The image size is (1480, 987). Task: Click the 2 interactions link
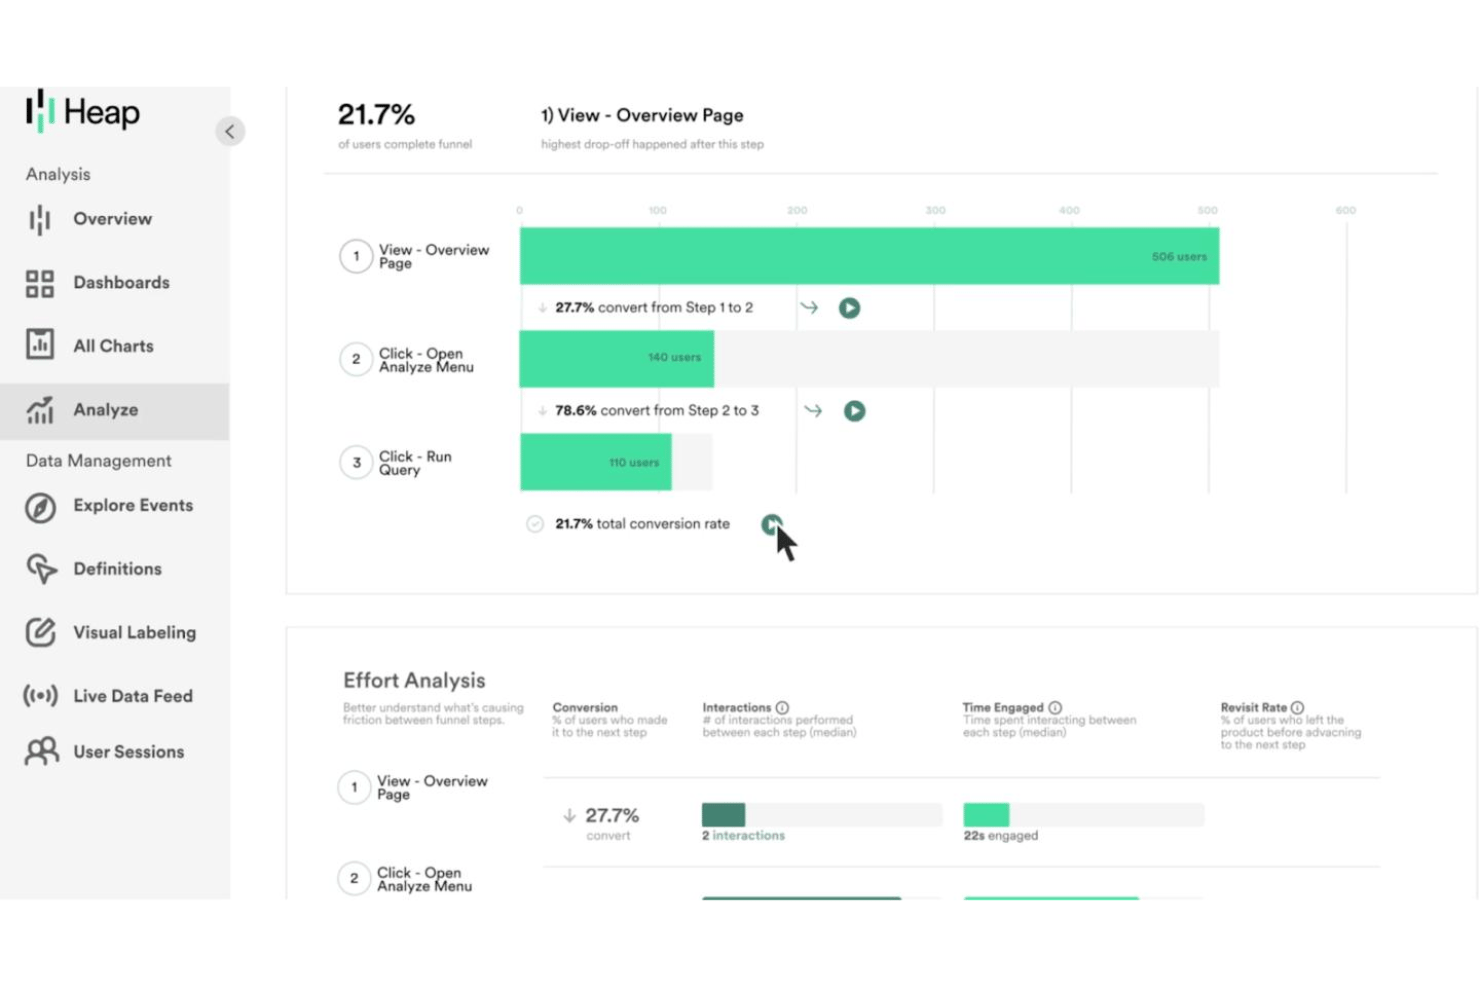pyautogui.click(x=743, y=836)
